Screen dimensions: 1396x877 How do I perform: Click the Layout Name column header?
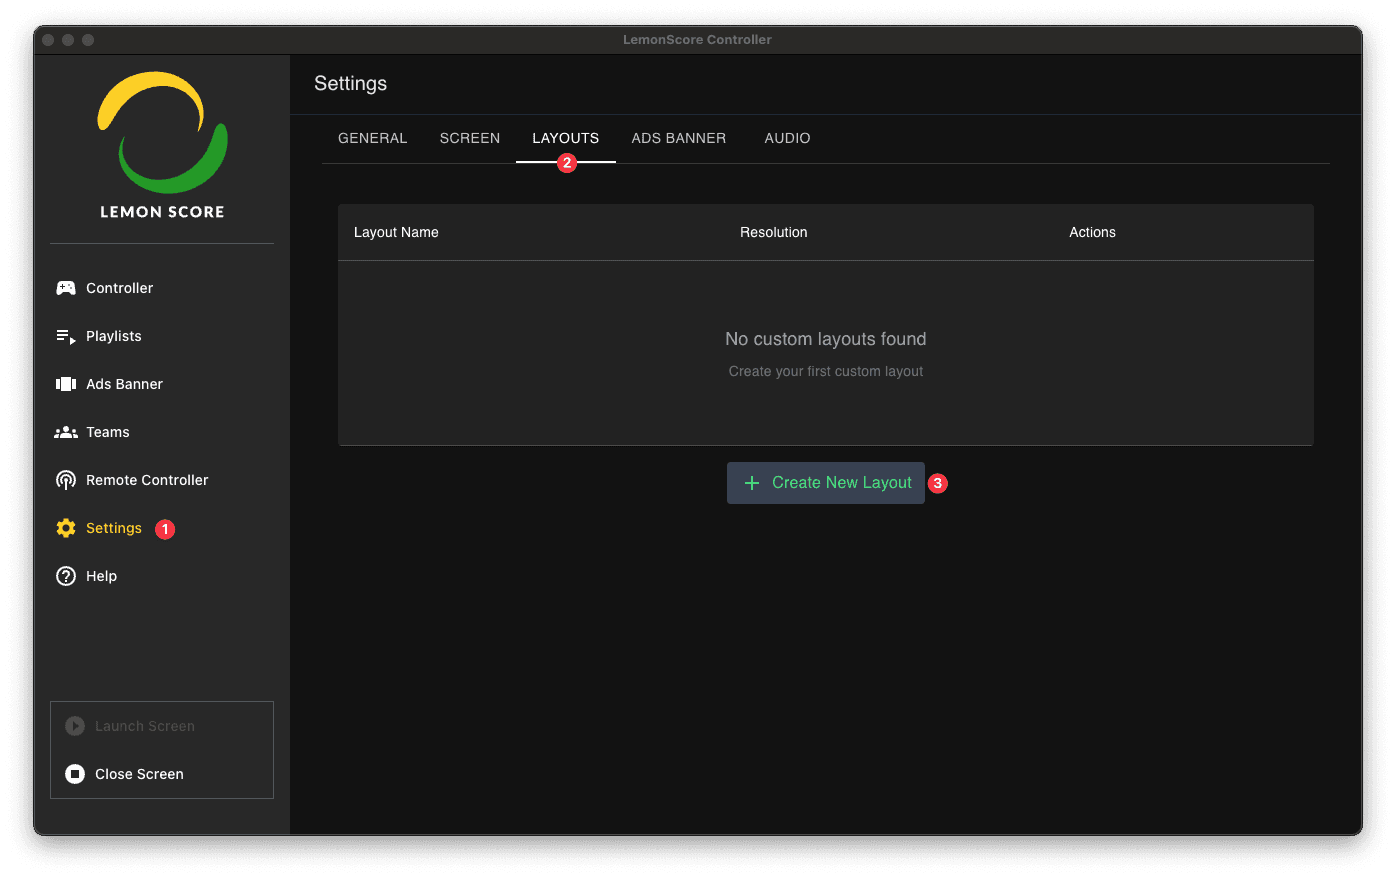click(x=396, y=232)
